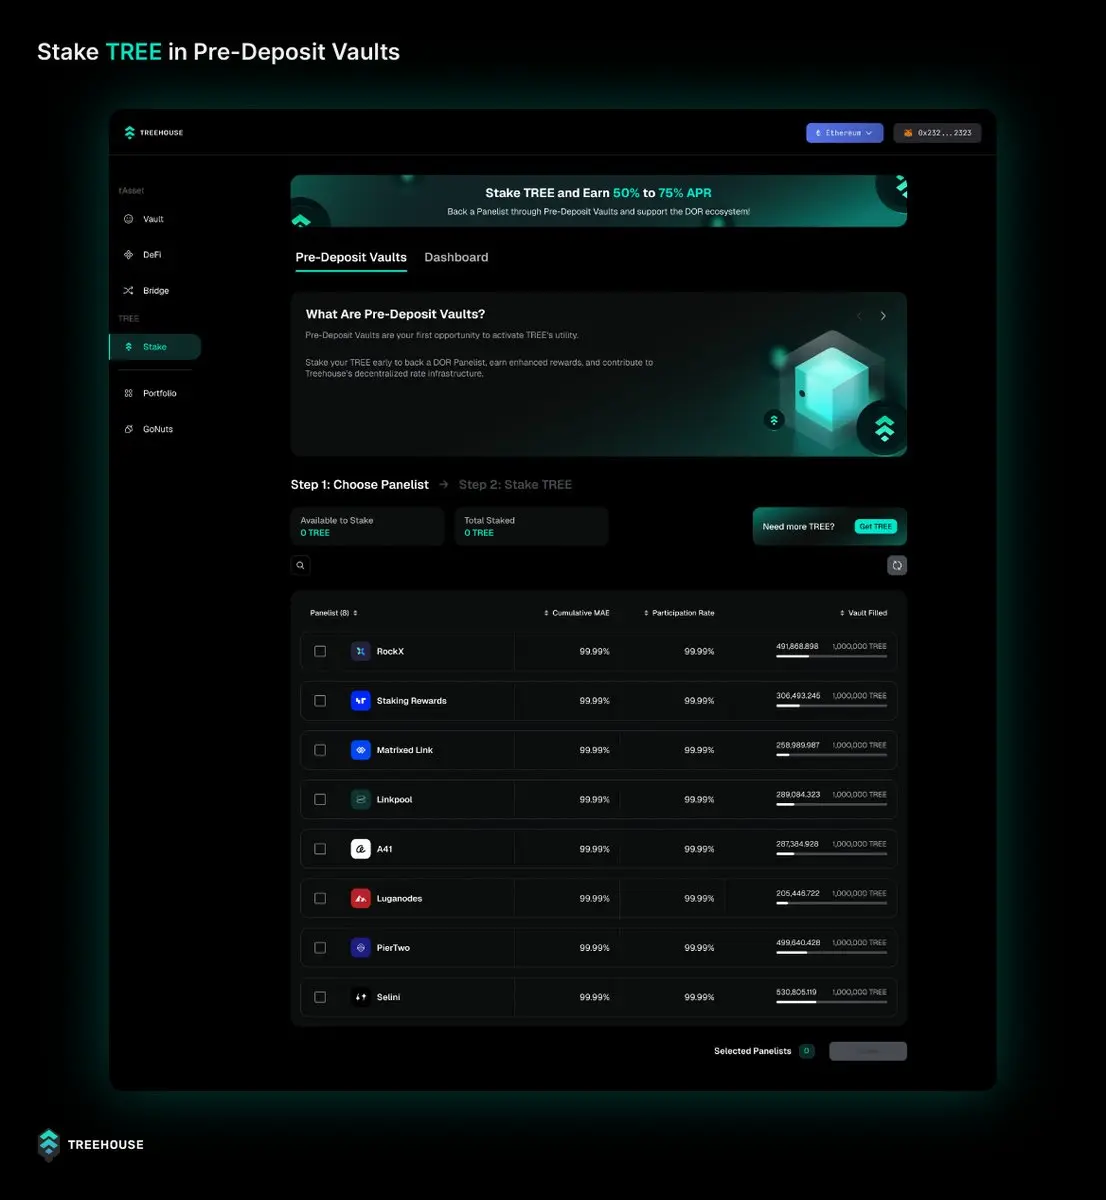Check the Matrixed Link panelist checkbox
Viewport: 1106px width, 1200px height.
pos(320,750)
